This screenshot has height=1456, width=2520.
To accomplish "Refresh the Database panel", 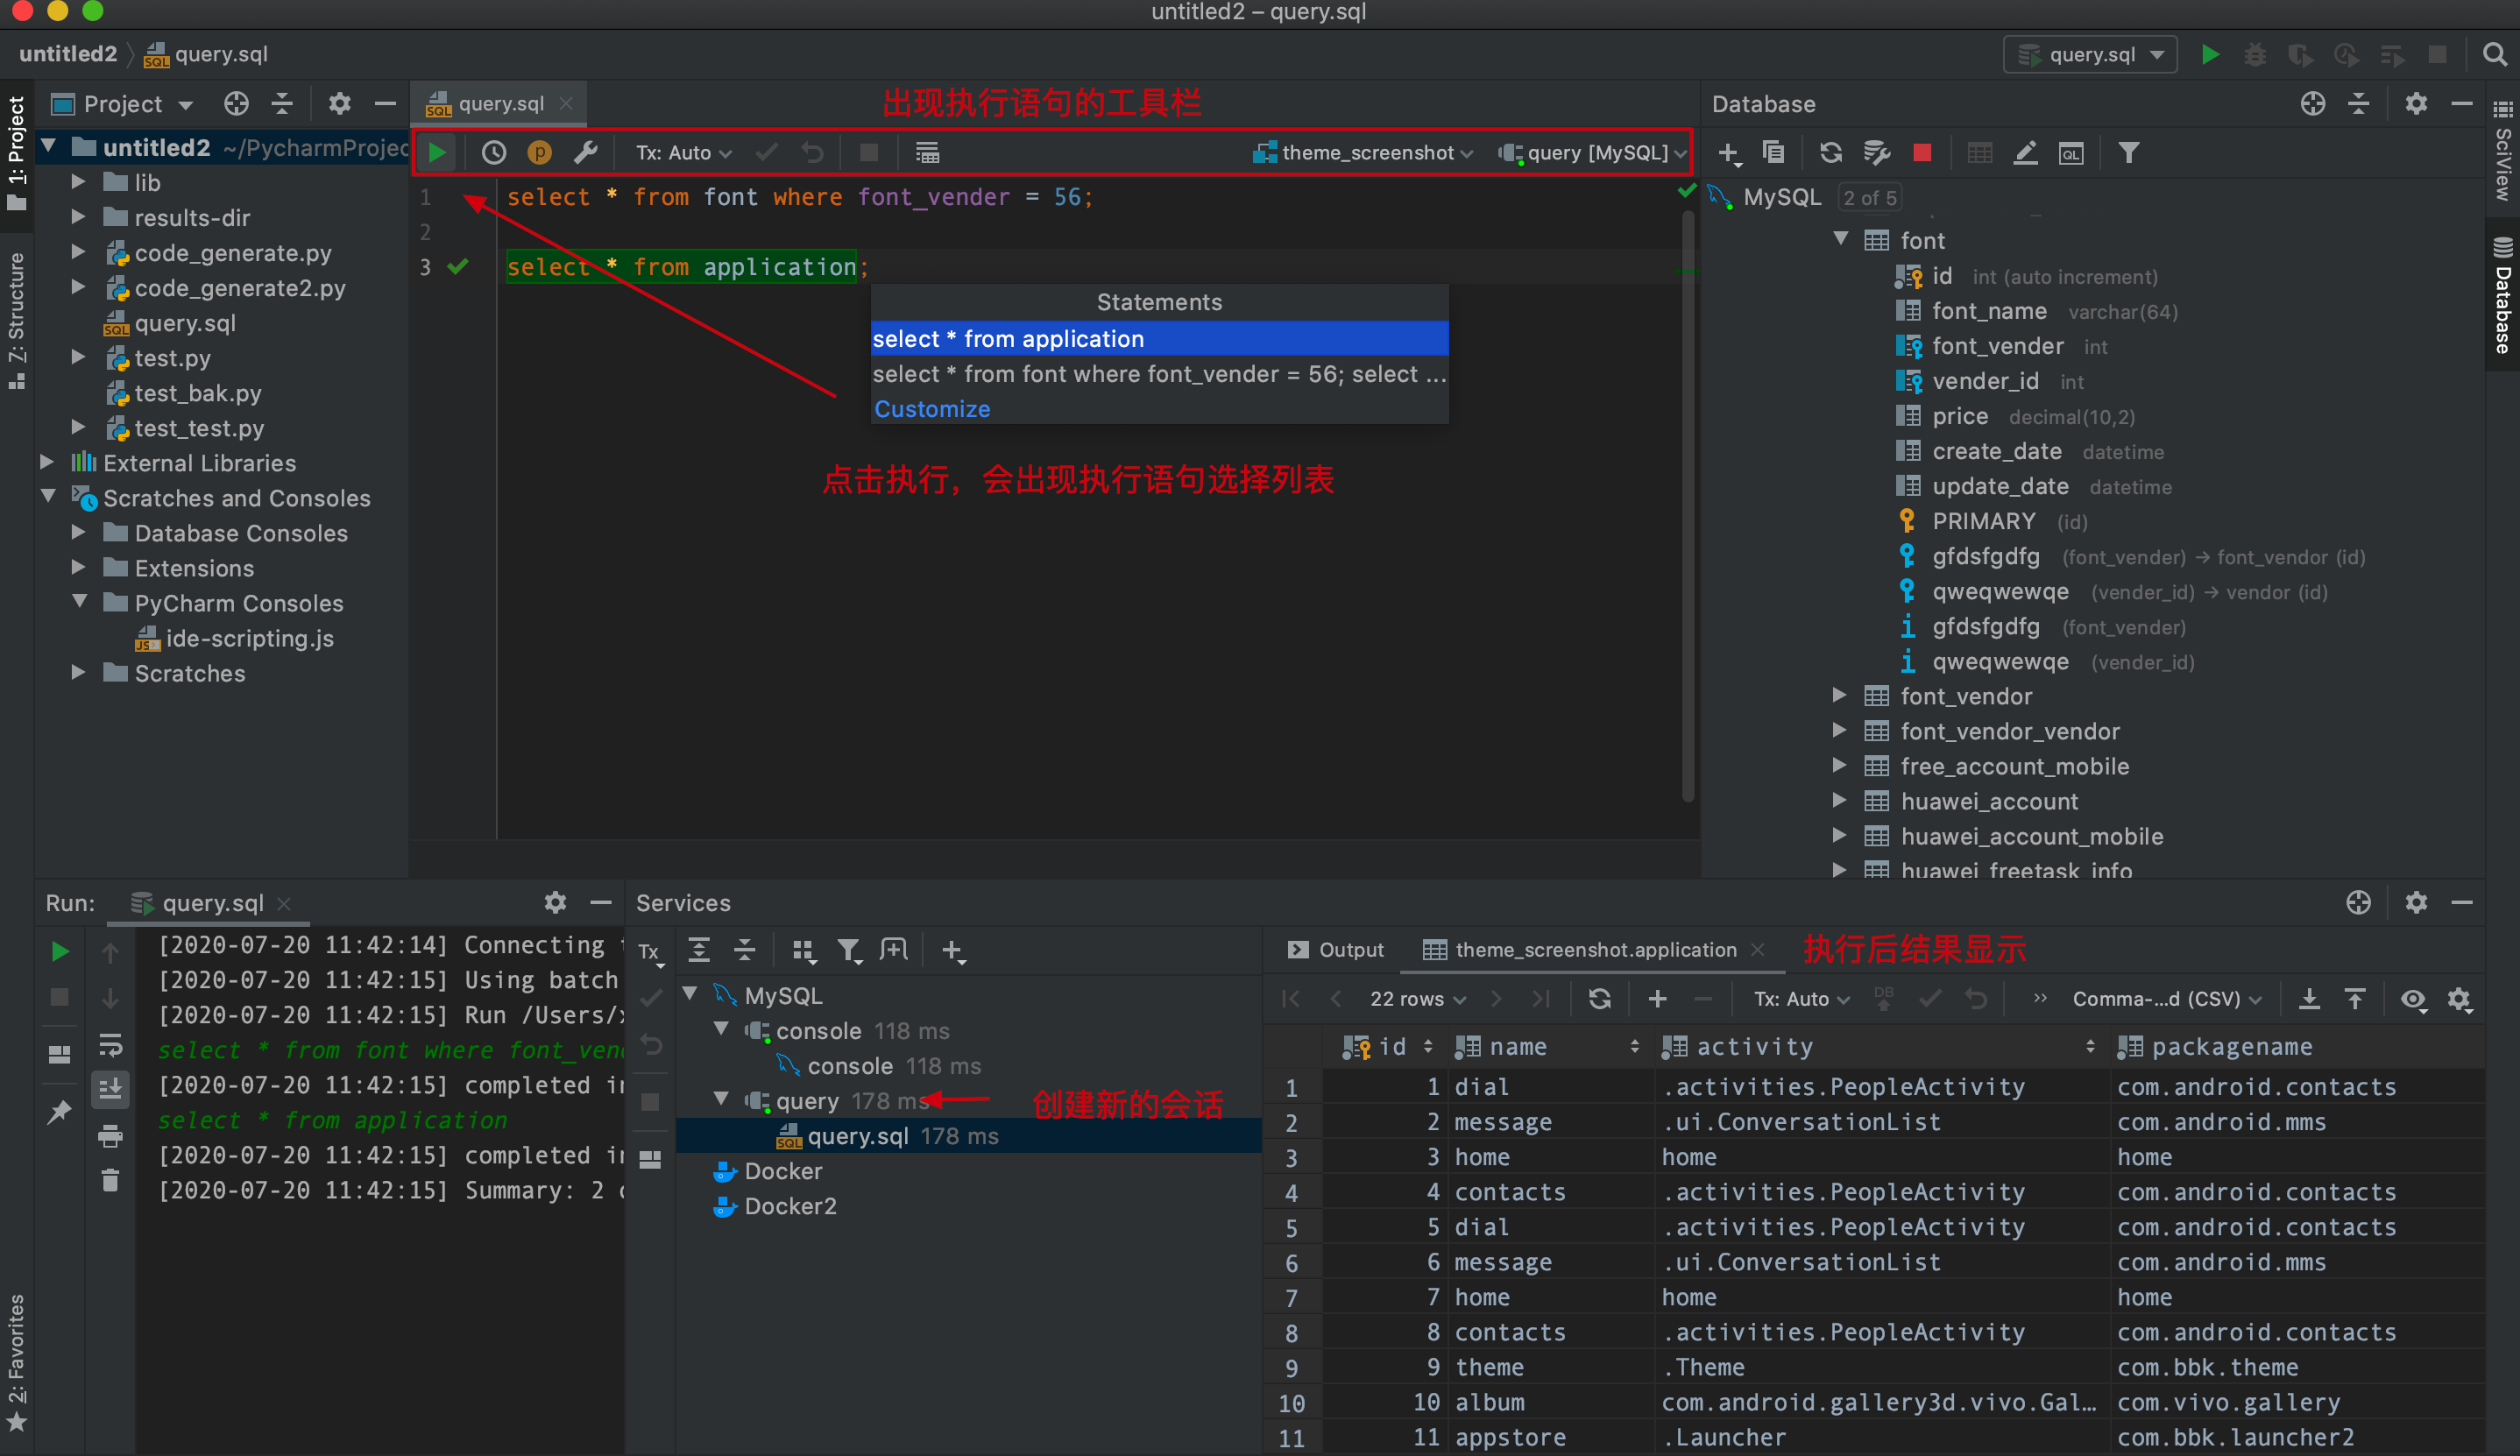I will [1830, 153].
